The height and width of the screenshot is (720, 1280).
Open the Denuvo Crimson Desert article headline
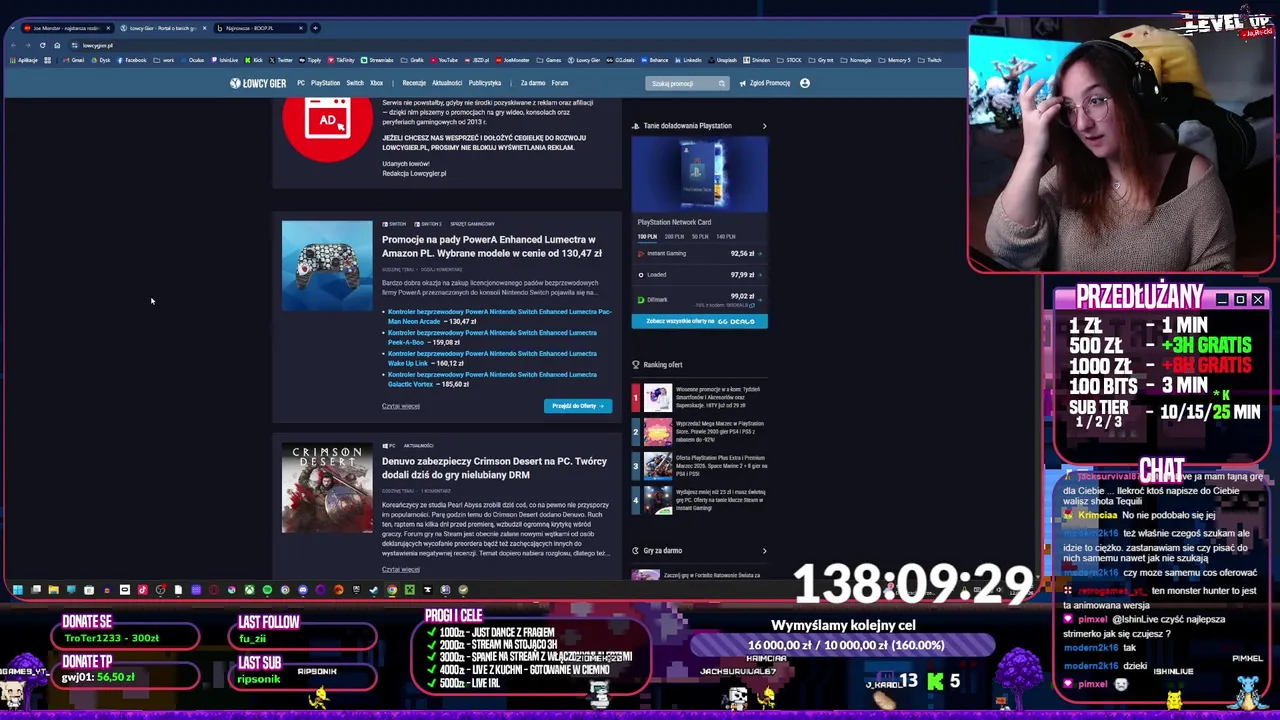coord(494,468)
